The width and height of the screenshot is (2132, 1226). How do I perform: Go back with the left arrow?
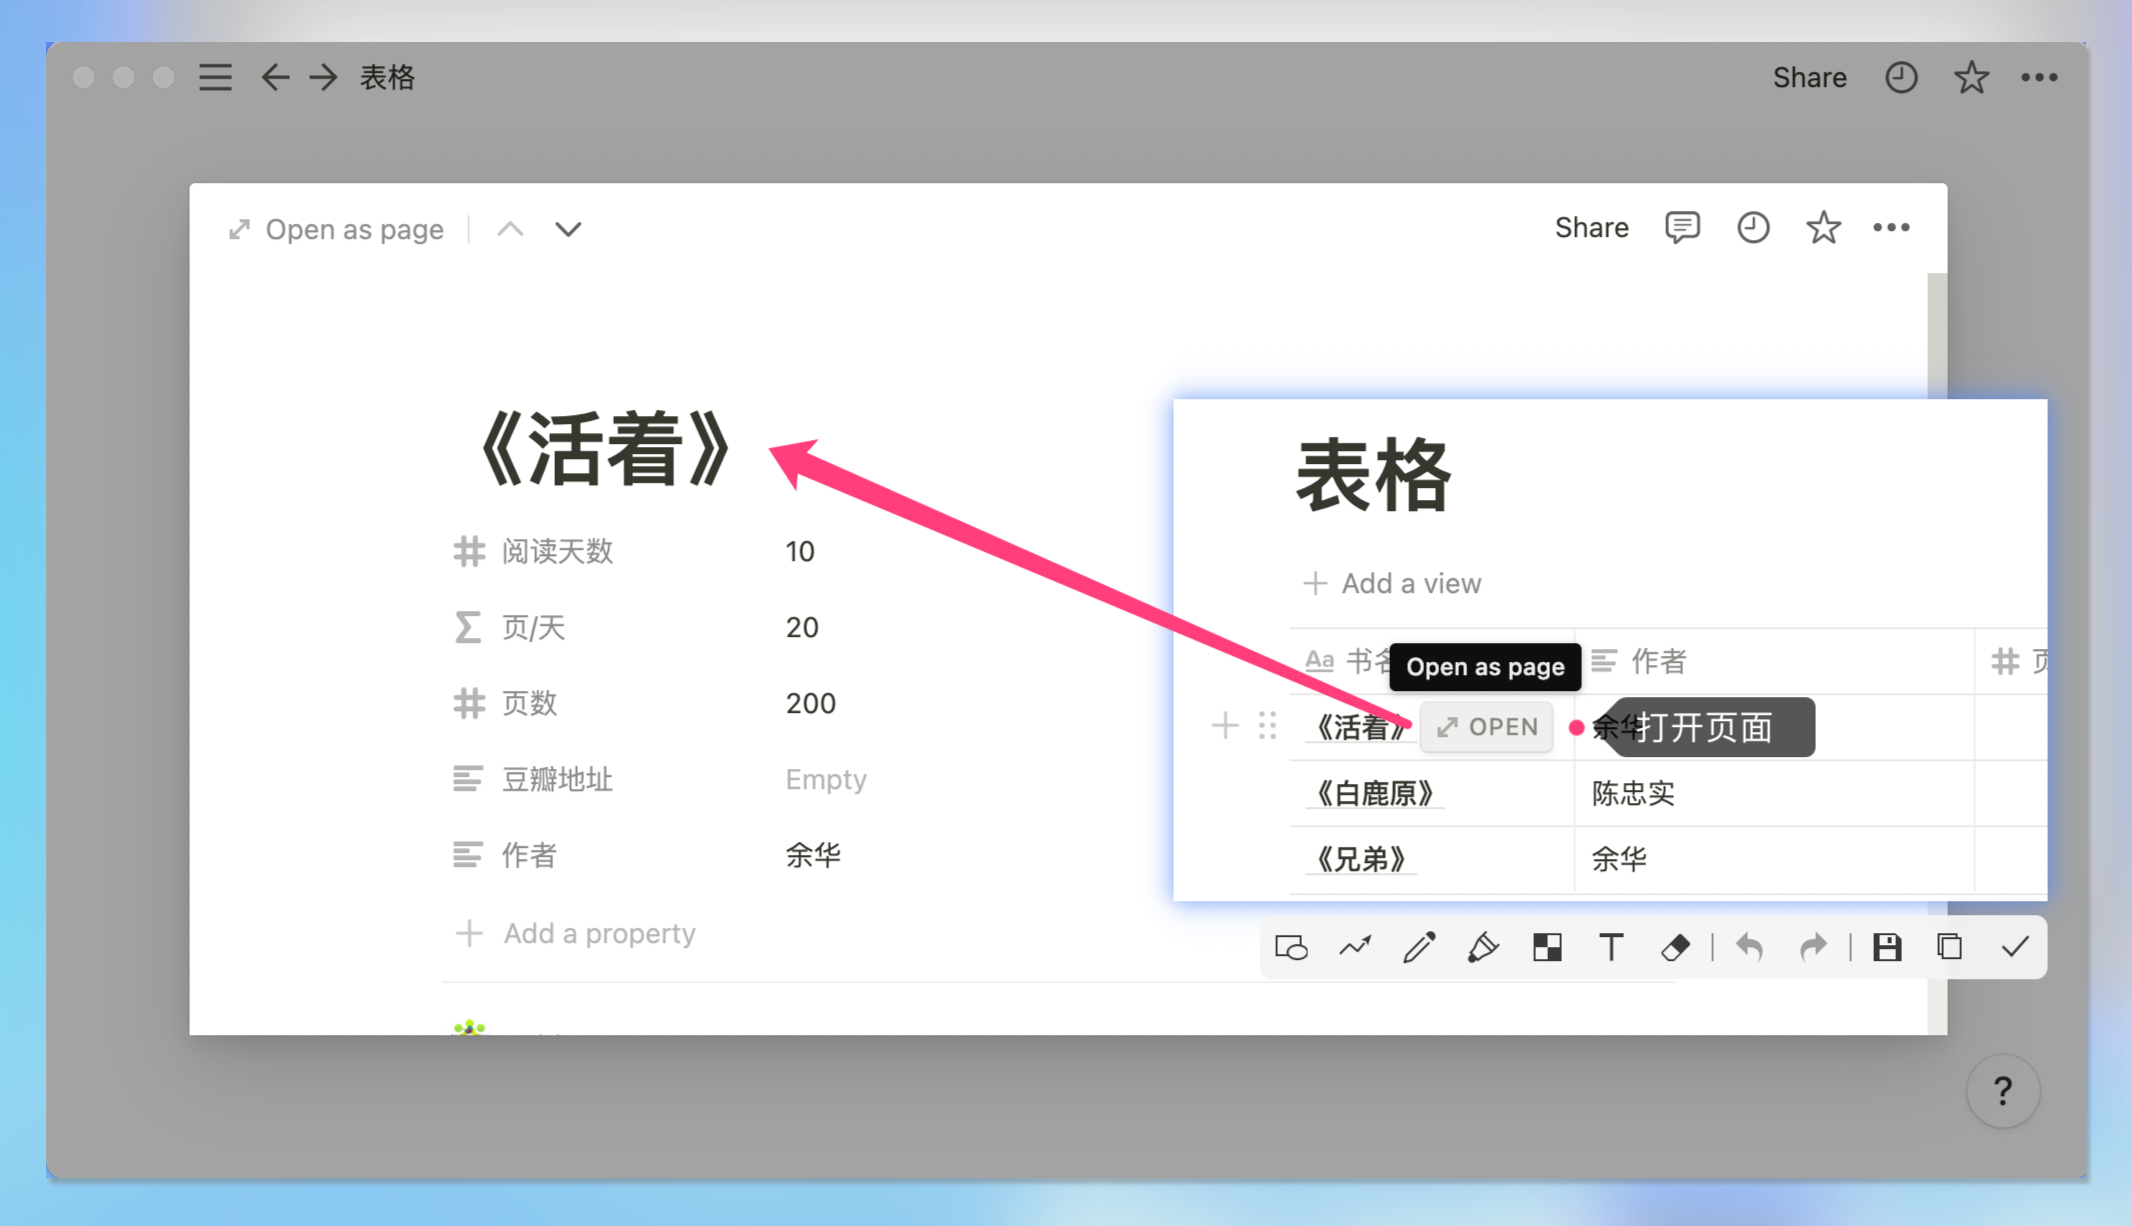point(275,77)
